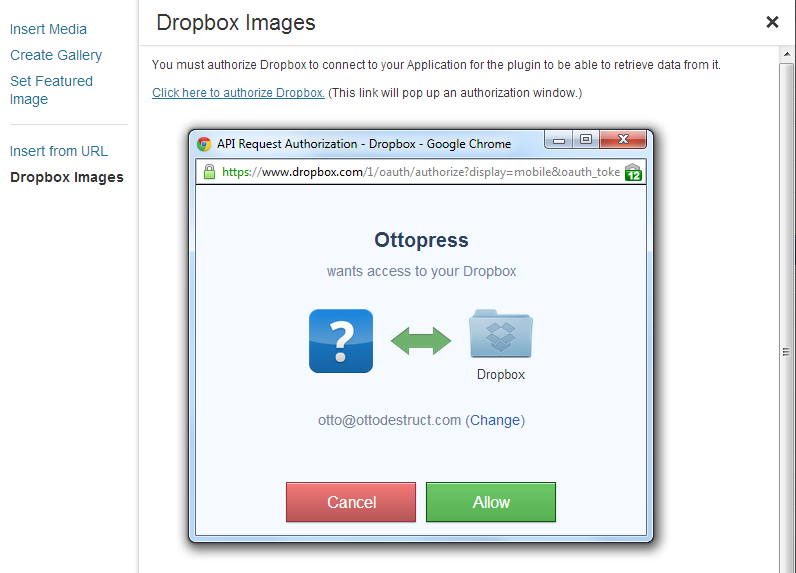The height and width of the screenshot is (573, 796).
Task: Click the Dropbox label under folder
Action: pyautogui.click(x=501, y=375)
